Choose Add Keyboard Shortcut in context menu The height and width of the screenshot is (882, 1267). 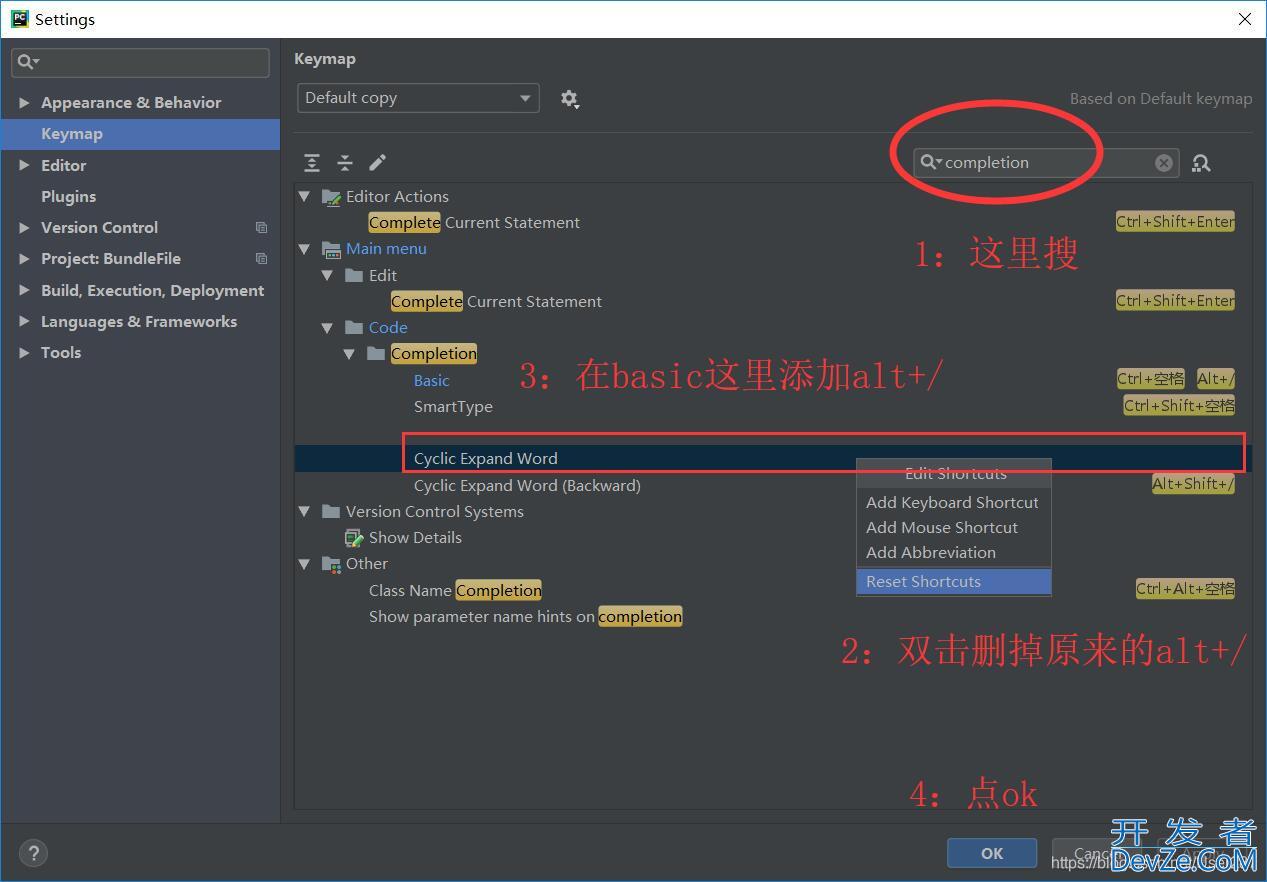point(953,502)
